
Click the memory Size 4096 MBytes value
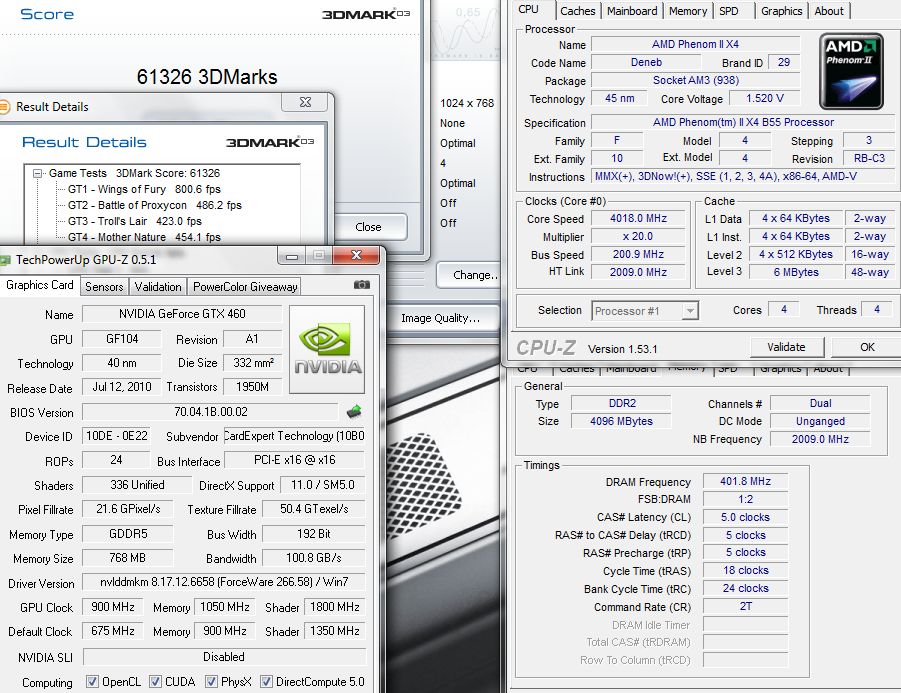pos(621,421)
